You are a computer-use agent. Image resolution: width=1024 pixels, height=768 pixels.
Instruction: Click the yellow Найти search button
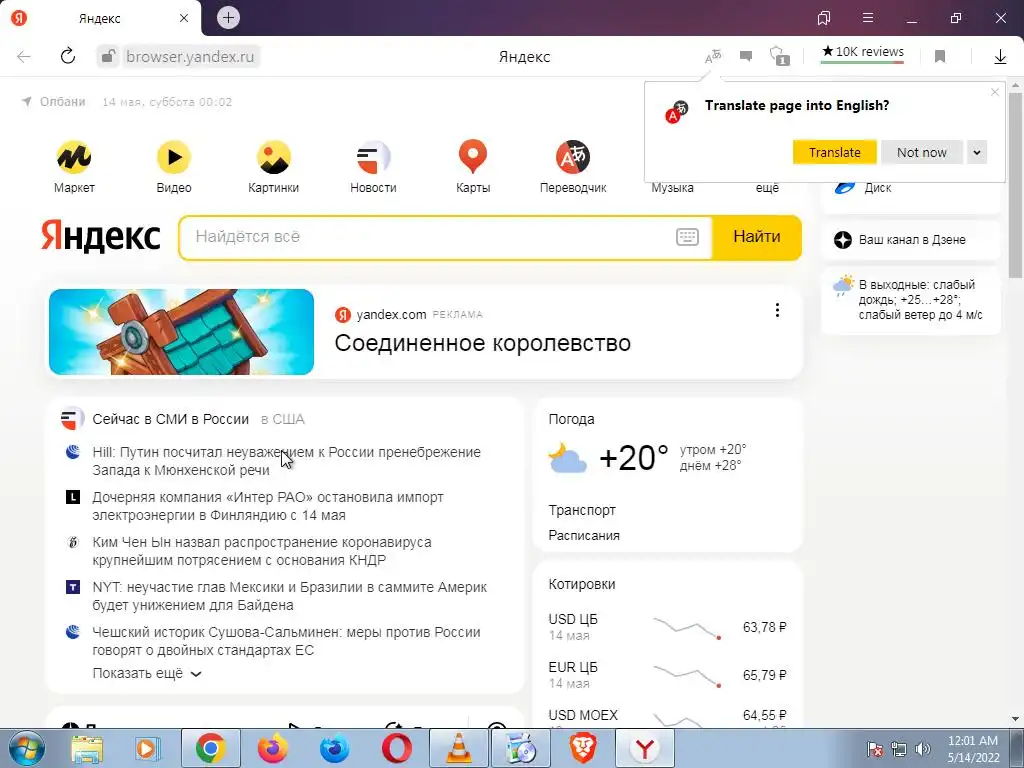point(757,237)
